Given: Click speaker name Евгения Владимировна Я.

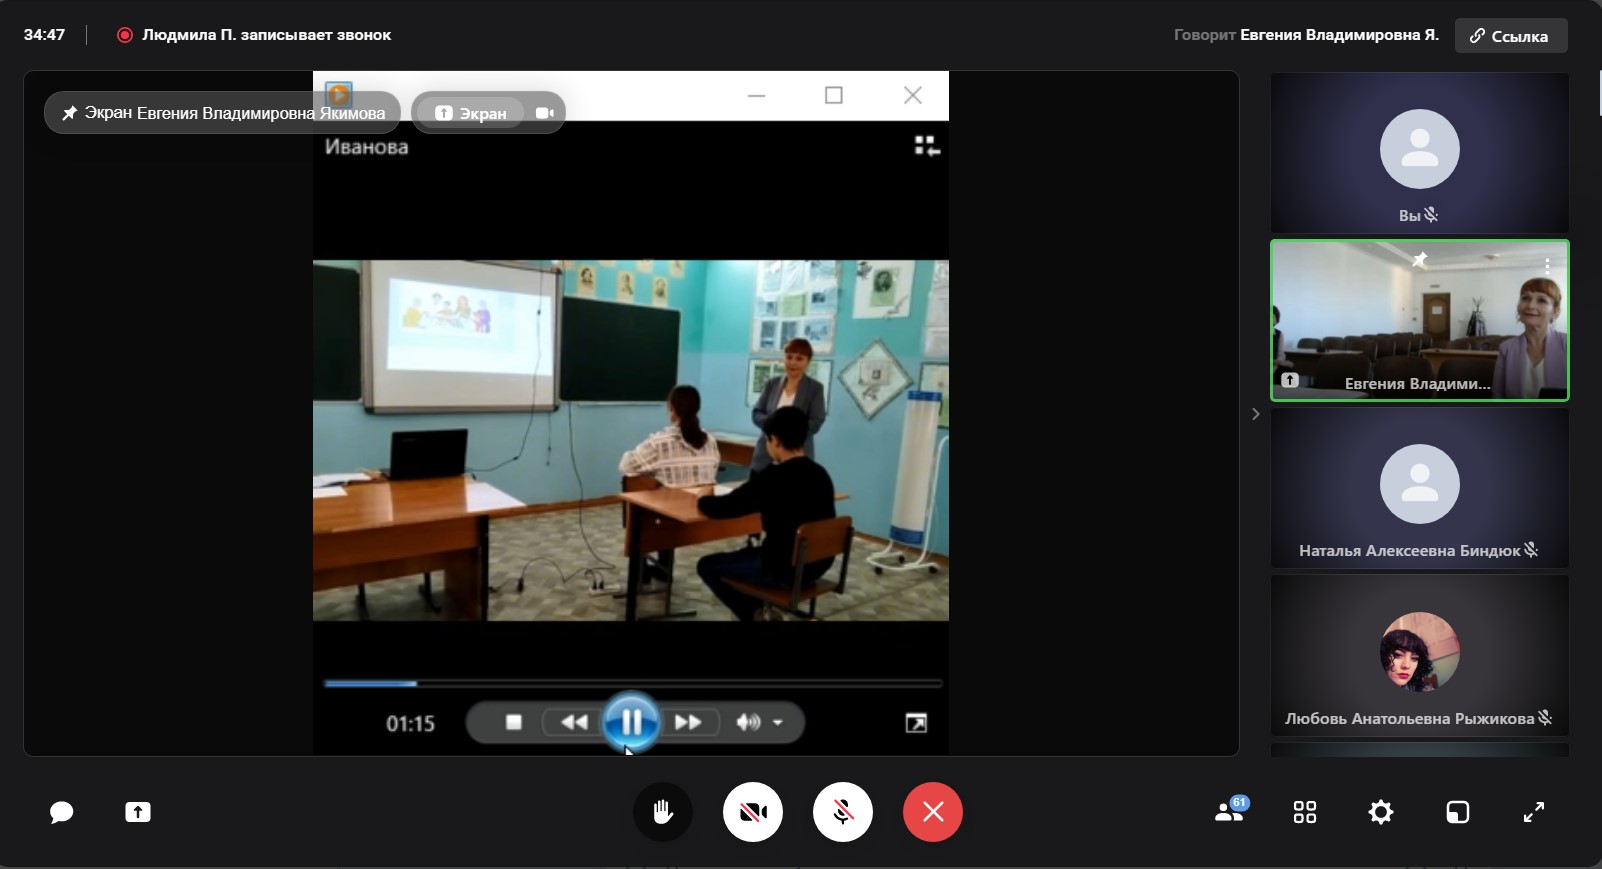Looking at the screenshot, I should [x=1339, y=35].
